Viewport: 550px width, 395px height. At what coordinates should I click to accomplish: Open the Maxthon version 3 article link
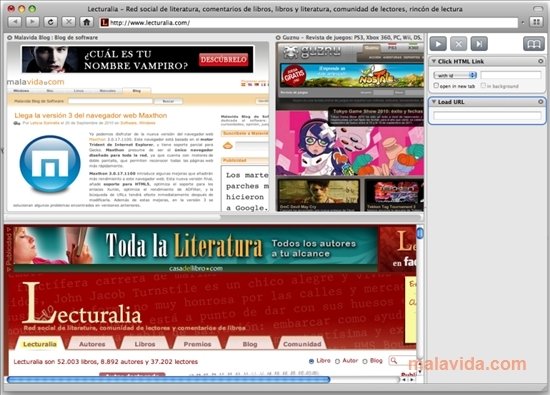[90, 115]
